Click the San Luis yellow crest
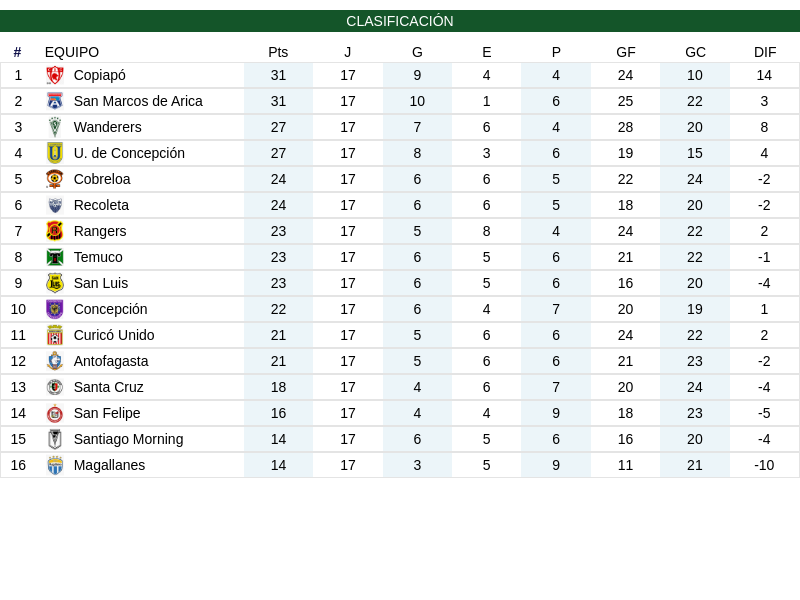The width and height of the screenshot is (800, 600). (x=55, y=284)
